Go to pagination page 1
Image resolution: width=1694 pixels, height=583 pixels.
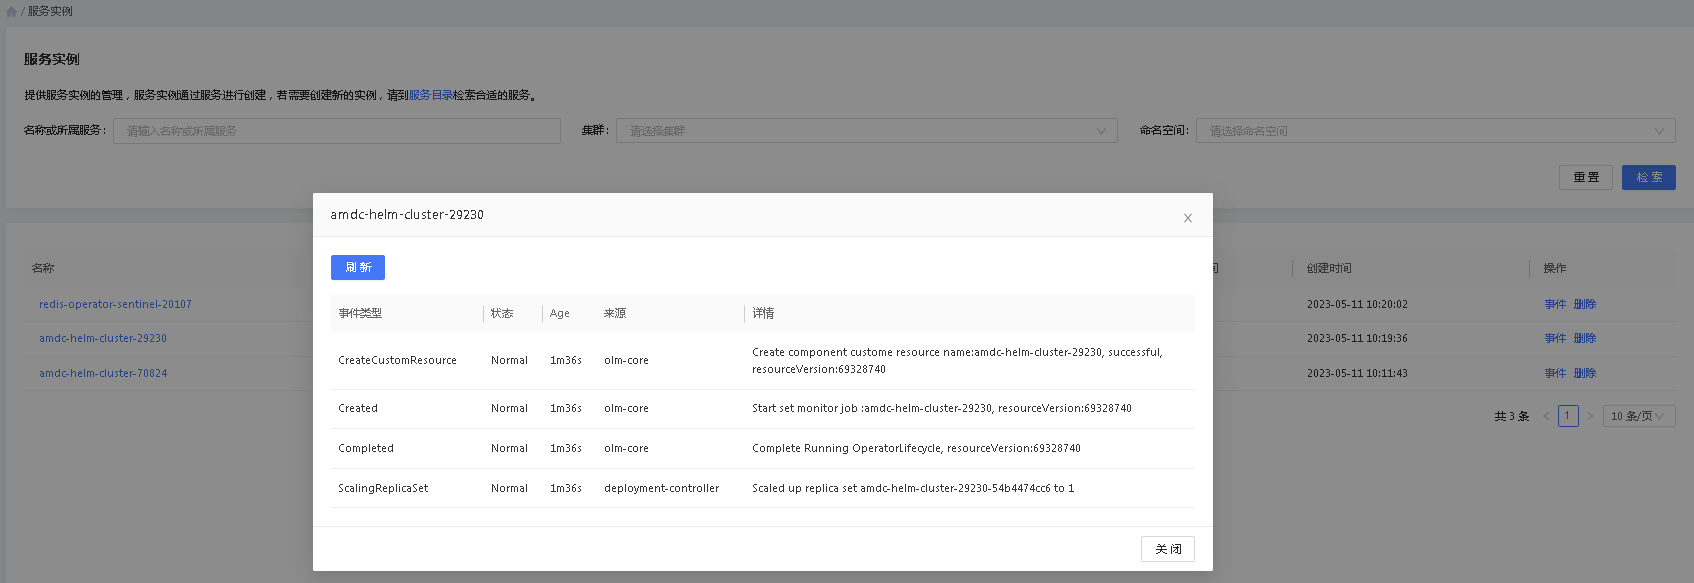click(1568, 416)
